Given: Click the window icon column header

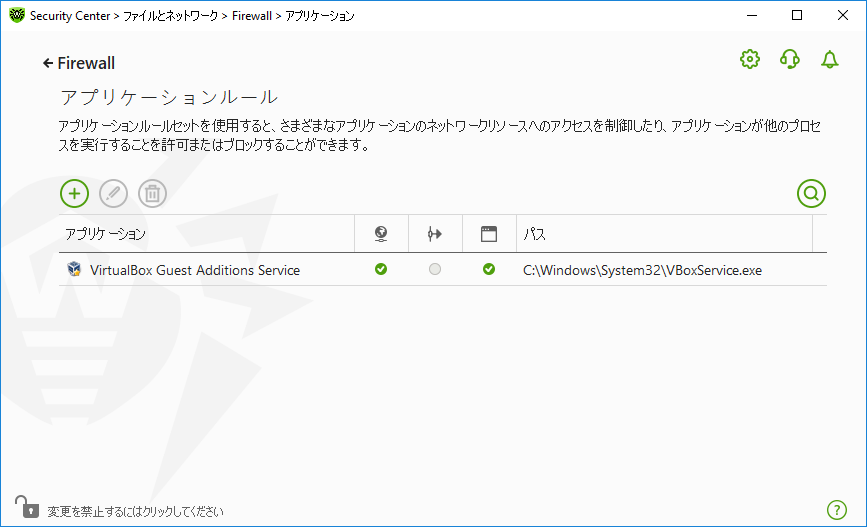Looking at the screenshot, I should tap(489, 234).
